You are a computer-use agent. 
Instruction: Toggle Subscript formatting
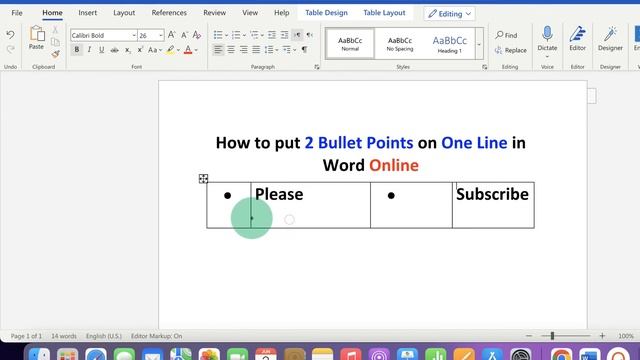click(x=127, y=50)
